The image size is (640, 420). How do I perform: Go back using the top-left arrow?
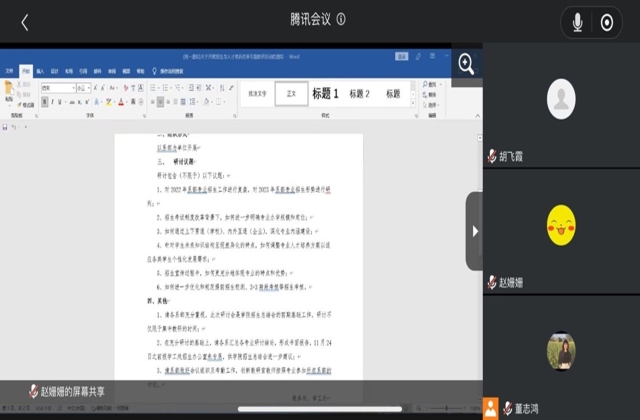[x=25, y=22]
